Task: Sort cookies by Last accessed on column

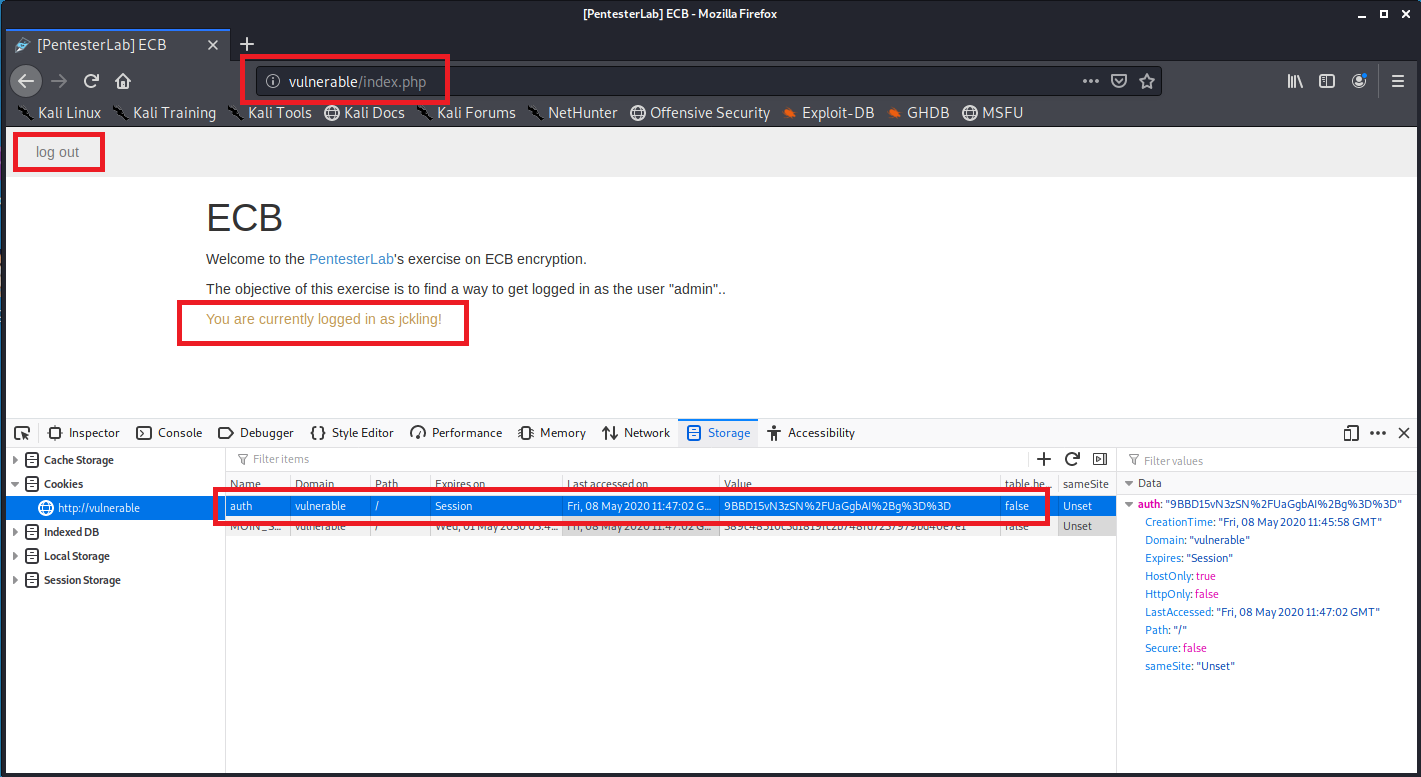Action: coord(641,484)
